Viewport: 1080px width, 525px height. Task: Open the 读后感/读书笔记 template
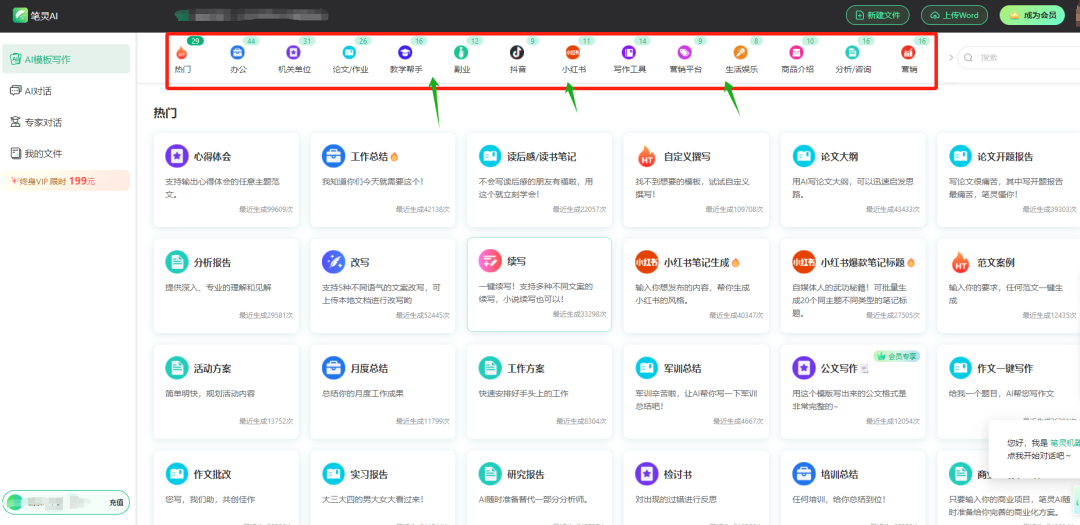(539, 179)
